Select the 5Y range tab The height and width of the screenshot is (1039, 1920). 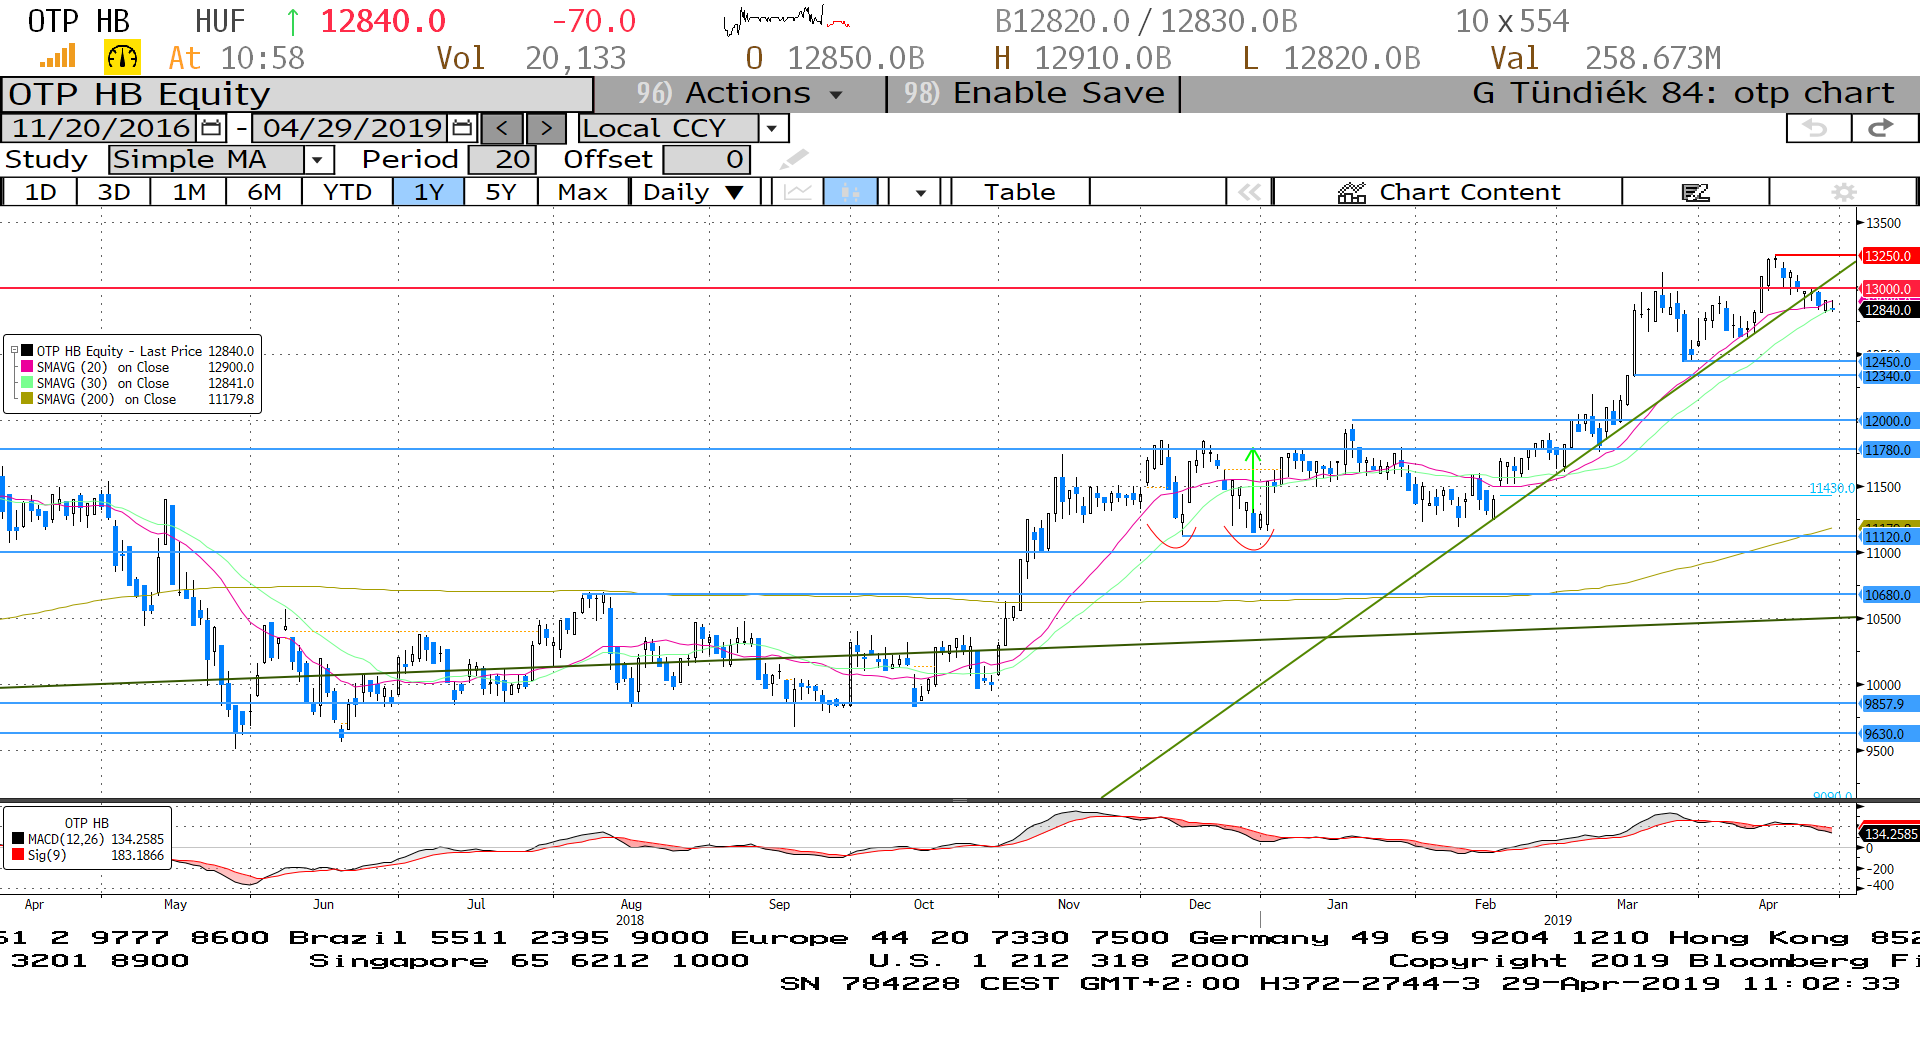500,192
